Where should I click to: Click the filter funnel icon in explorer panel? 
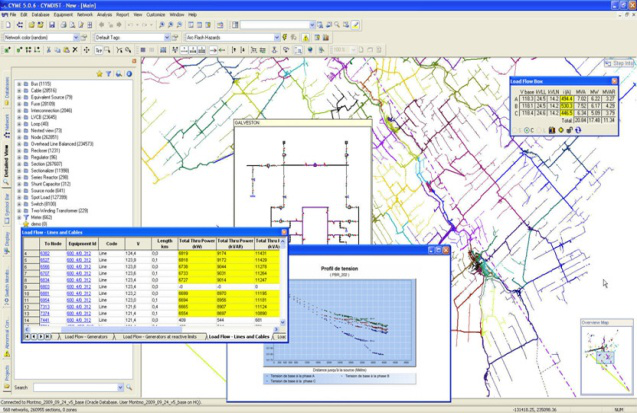tap(107, 74)
